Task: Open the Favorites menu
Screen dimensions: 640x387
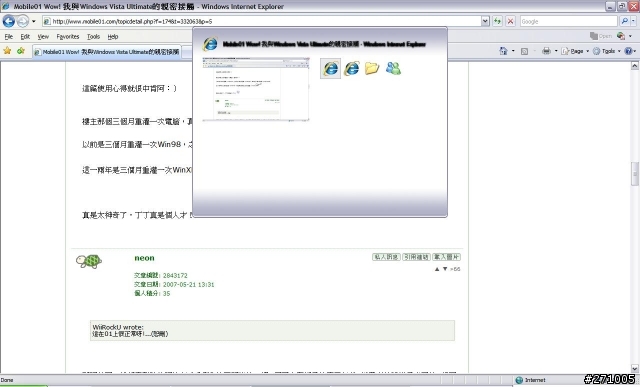Action: click(x=68, y=37)
